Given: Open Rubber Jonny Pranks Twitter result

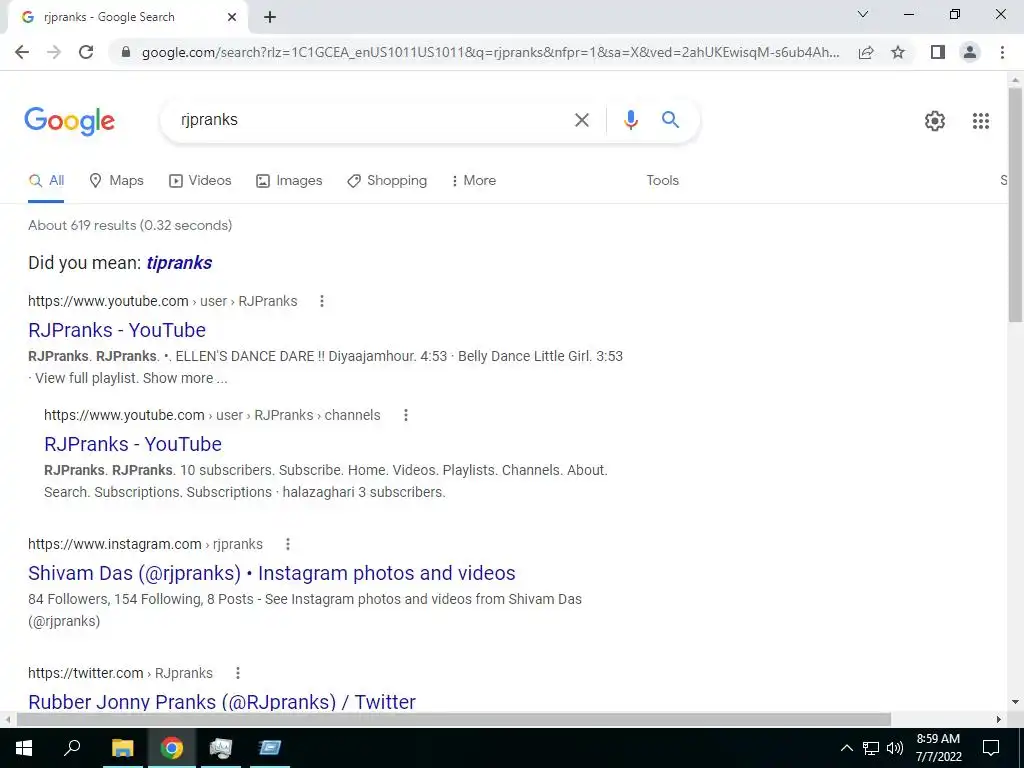Looking at the screenshot, I should click(x=222, y=702).
